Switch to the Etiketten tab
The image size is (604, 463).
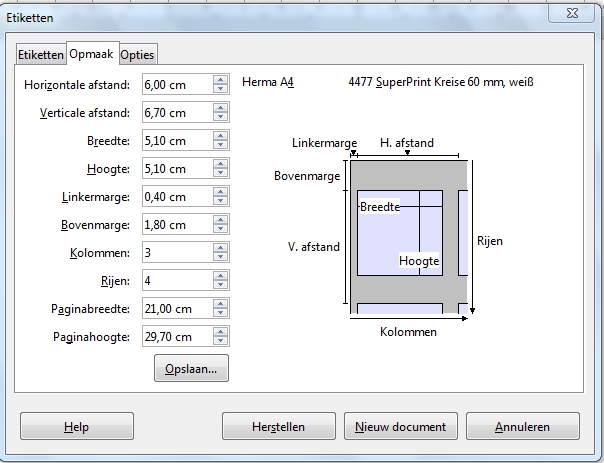(x=41, y=55)
